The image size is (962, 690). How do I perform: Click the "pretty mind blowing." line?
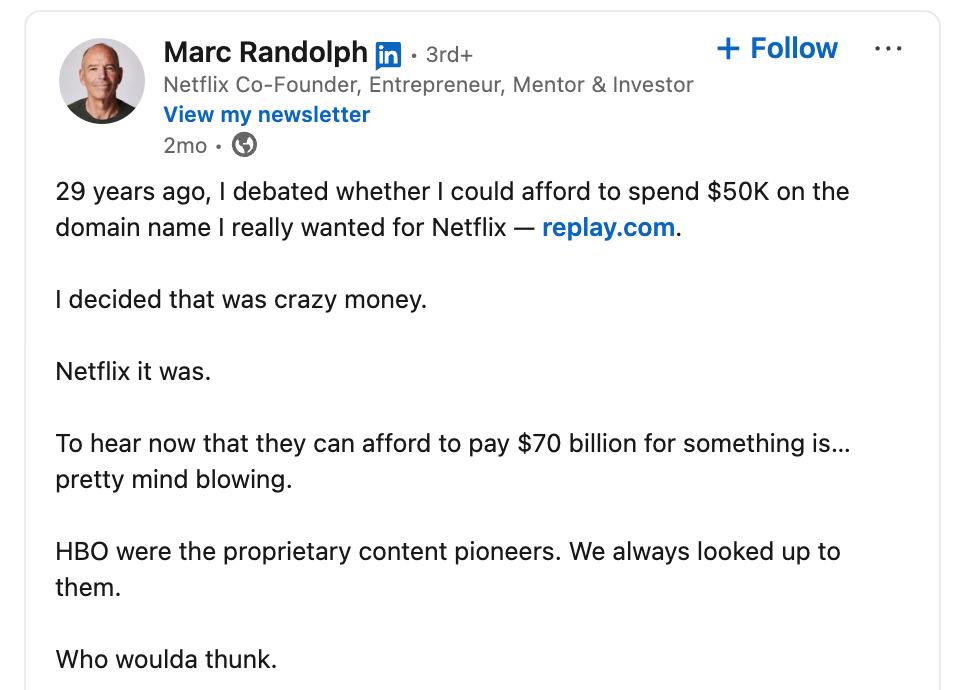coord(173,479)
